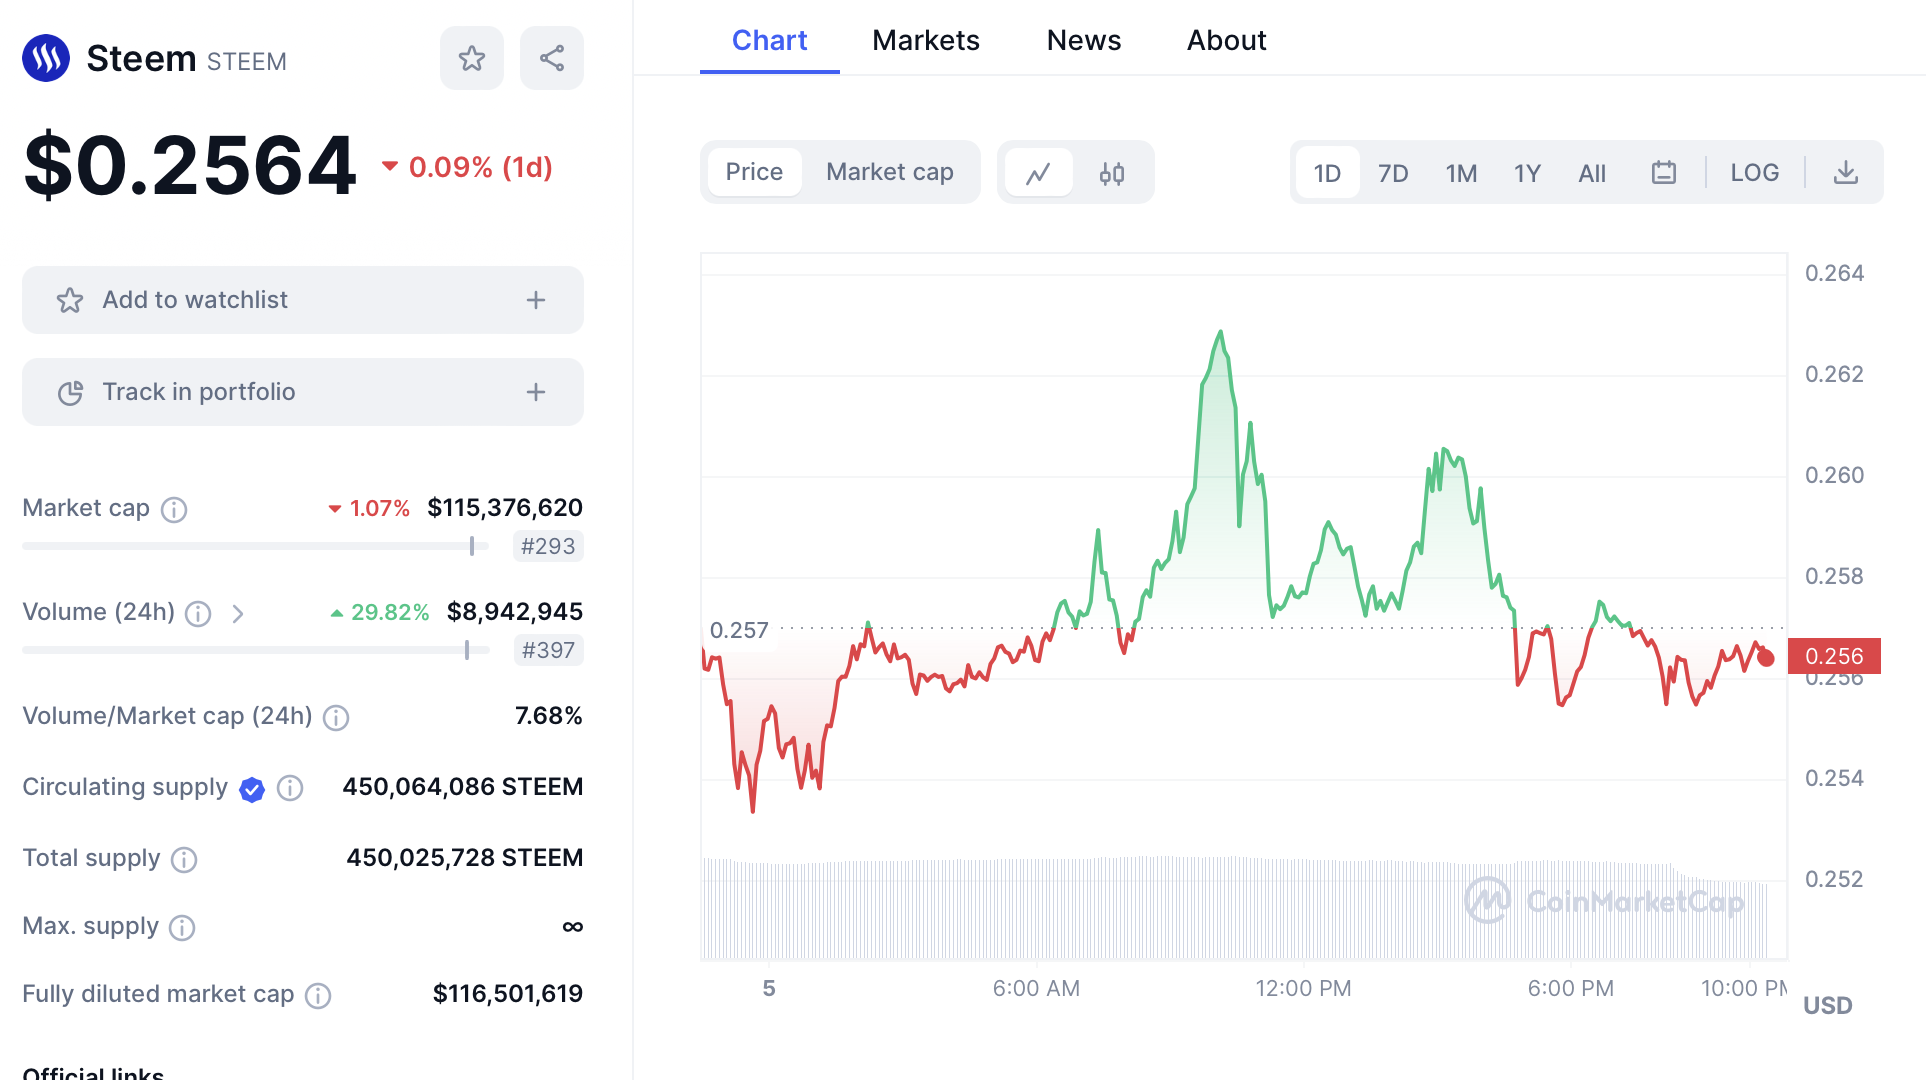
Task: Open the Markets tab
Action: (x=925, y=40)
